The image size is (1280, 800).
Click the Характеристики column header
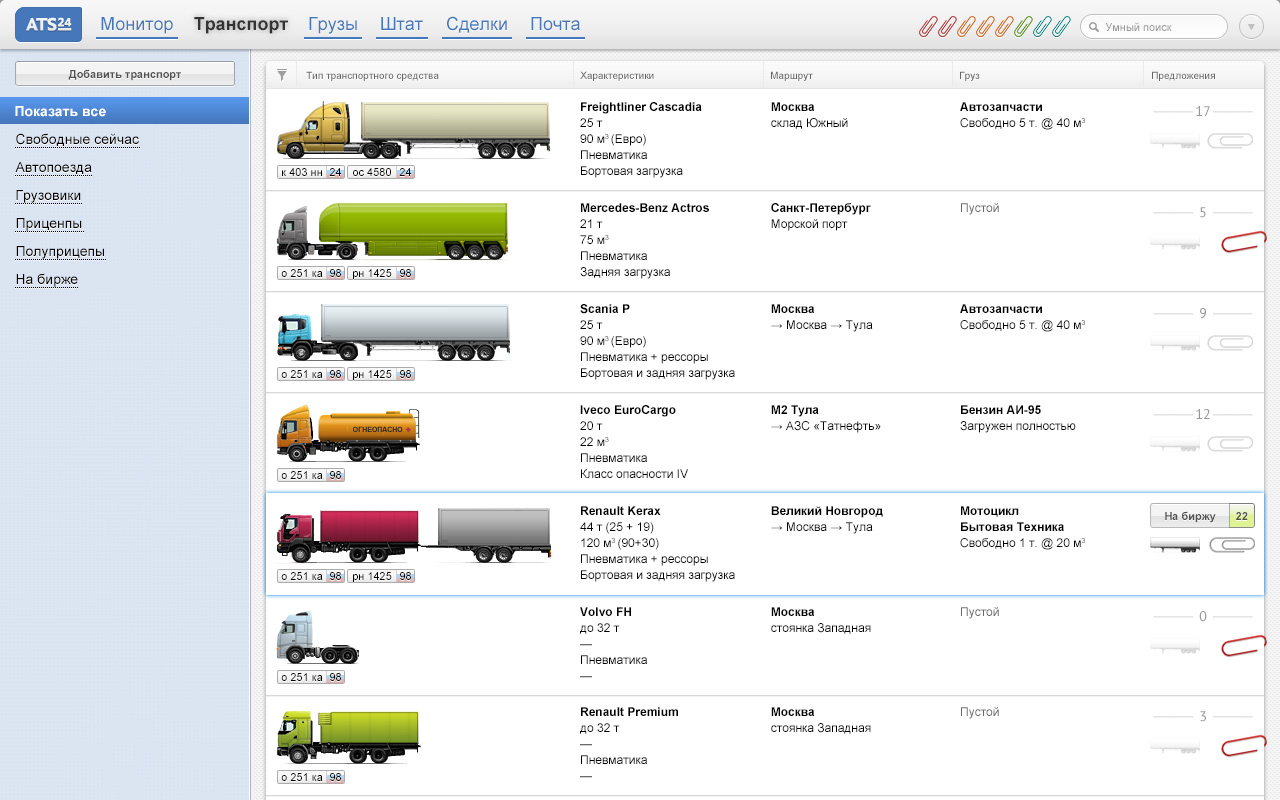(617, 75)
